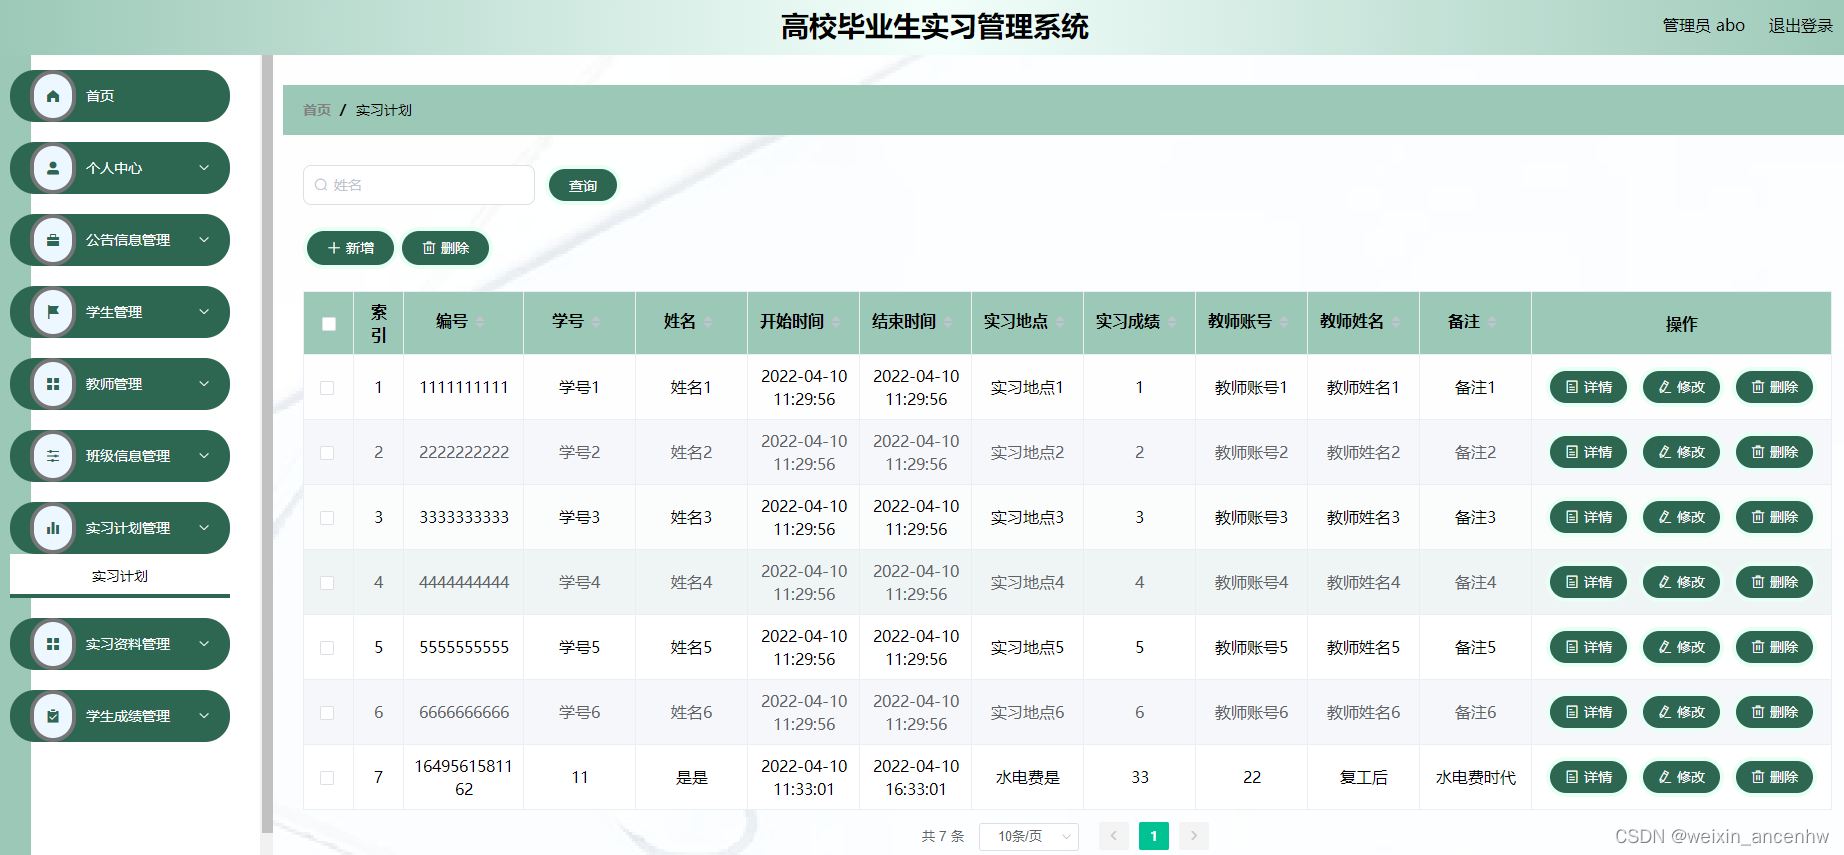Go to next page arrow
Screen dimensions: 1844x855
1194,836
